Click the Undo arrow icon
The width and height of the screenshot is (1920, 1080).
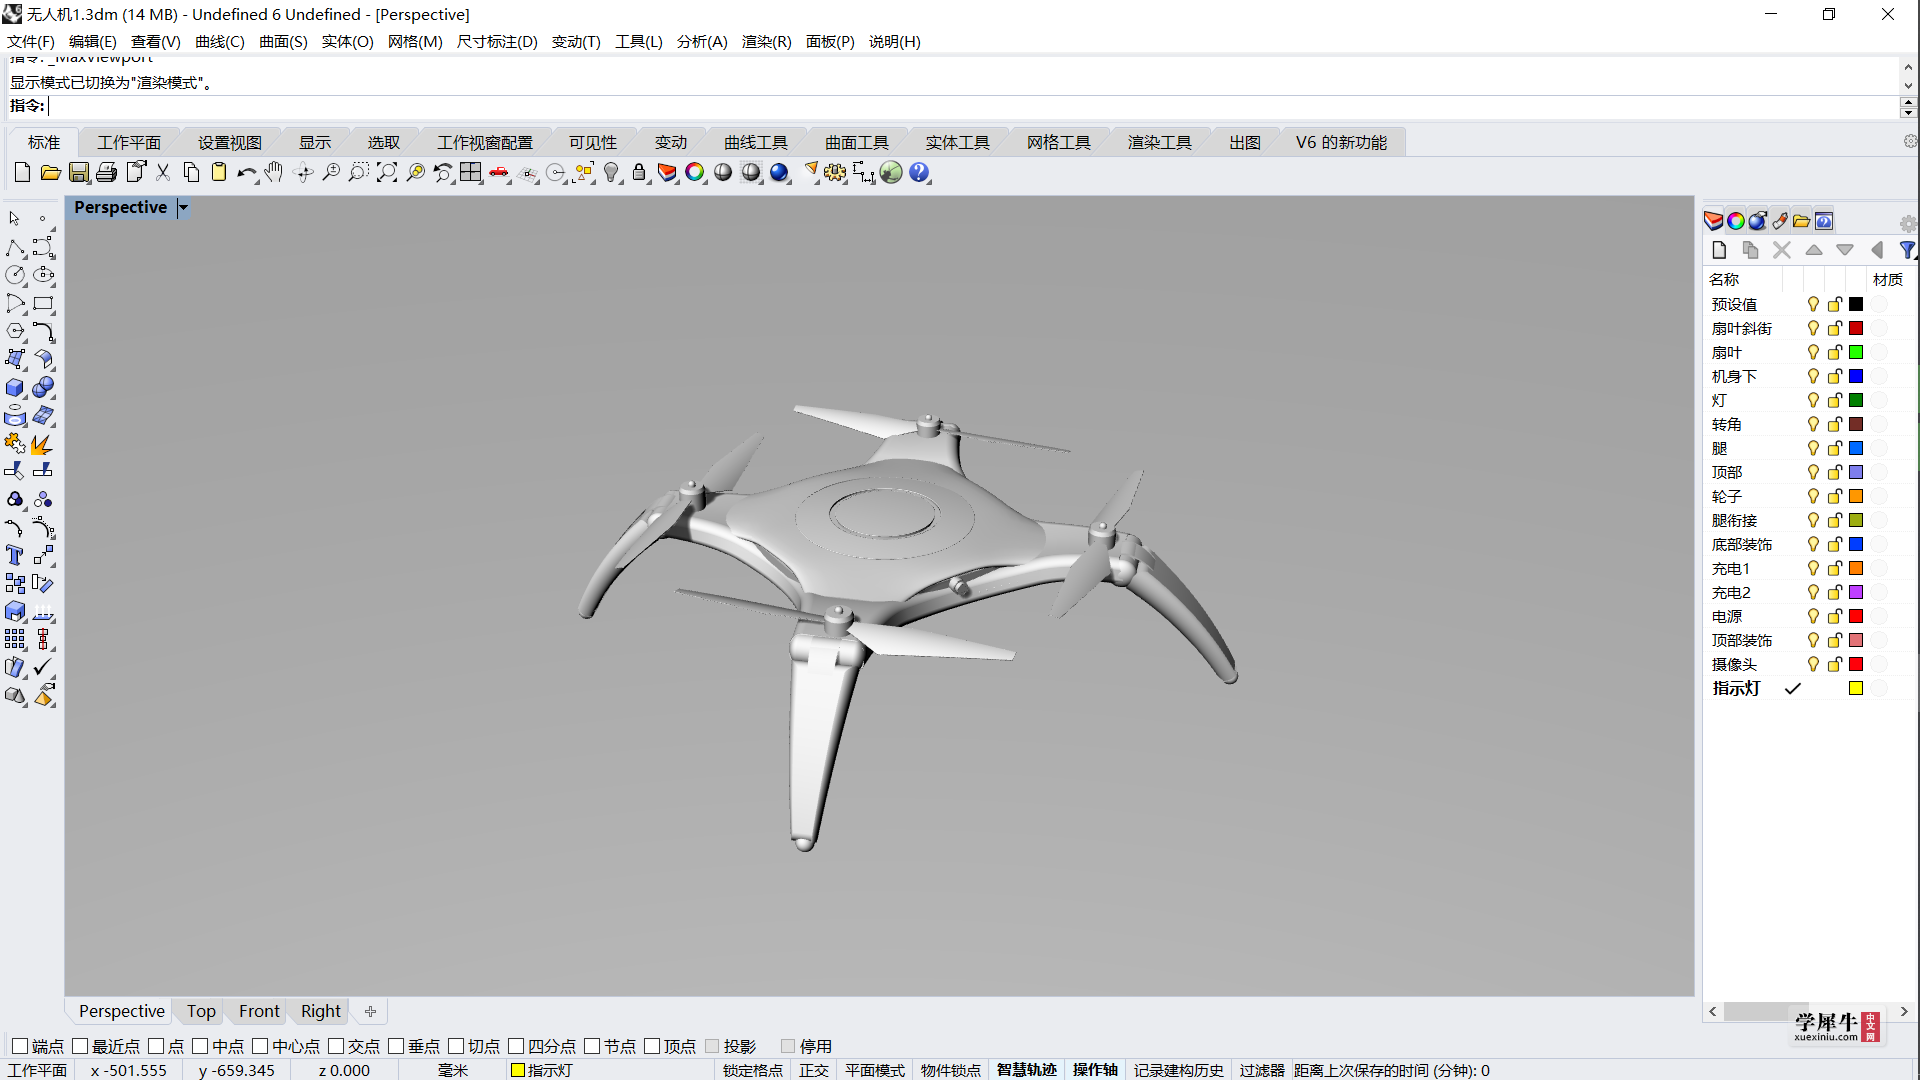[246, 173]
